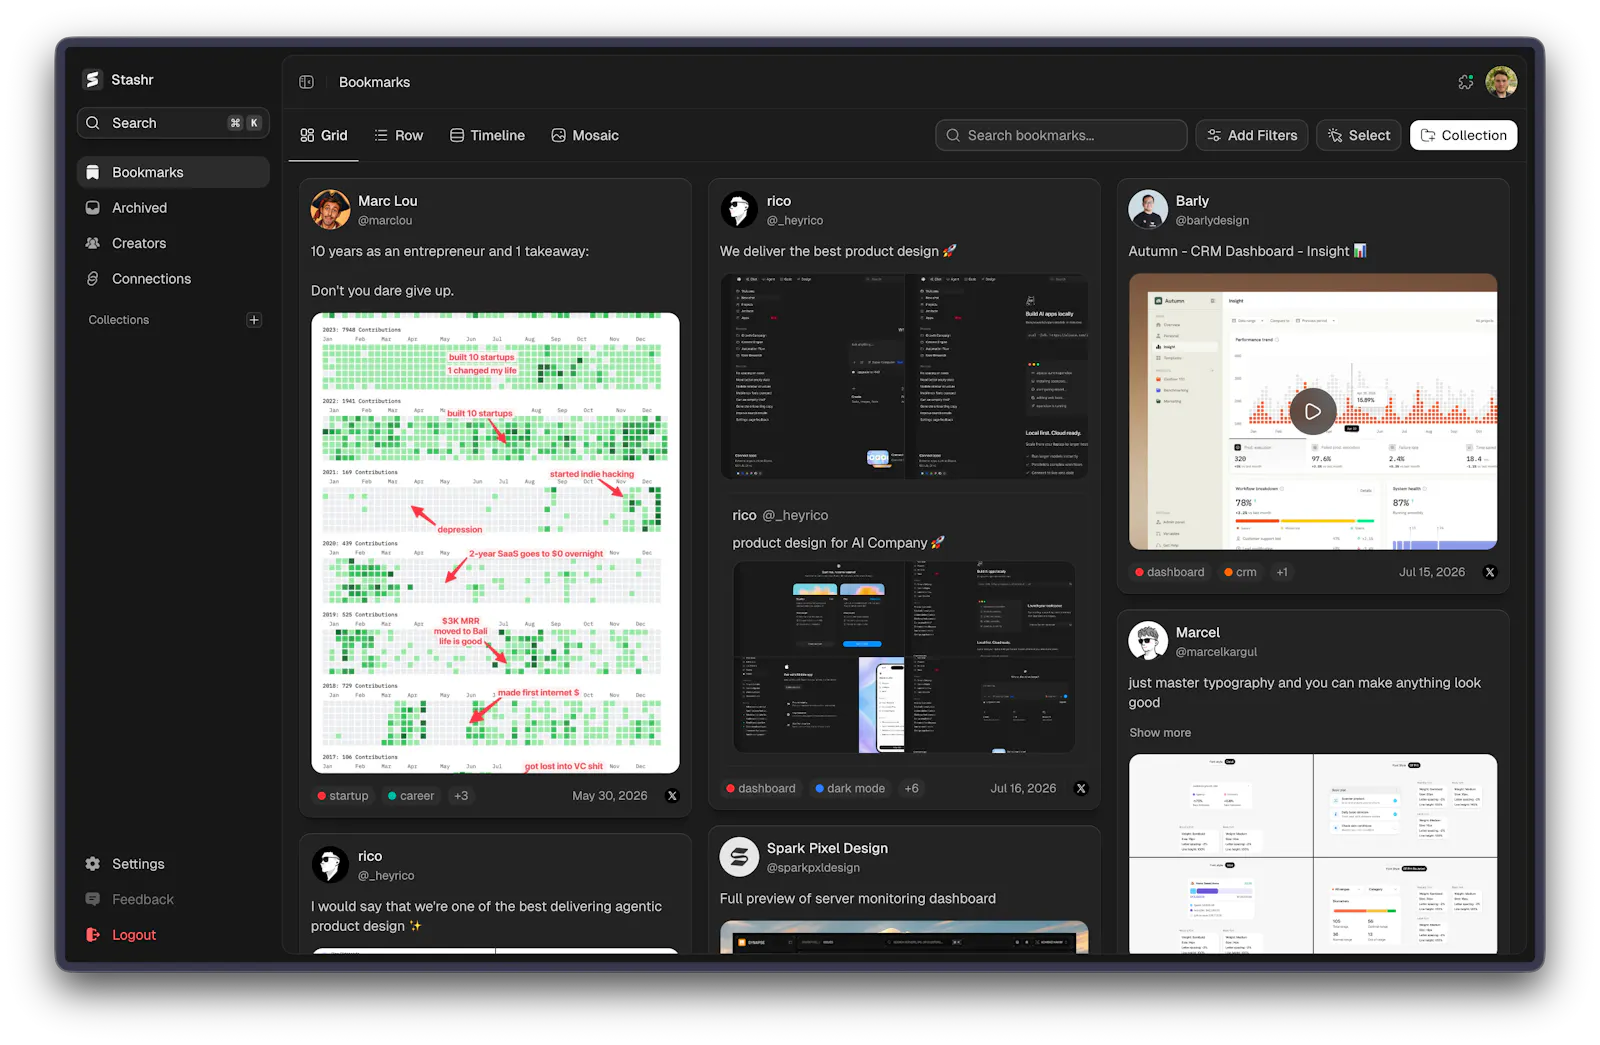Screen dimensions: 1600x1045
Task: Click the startup tag
Action: (x=343, y=796)
